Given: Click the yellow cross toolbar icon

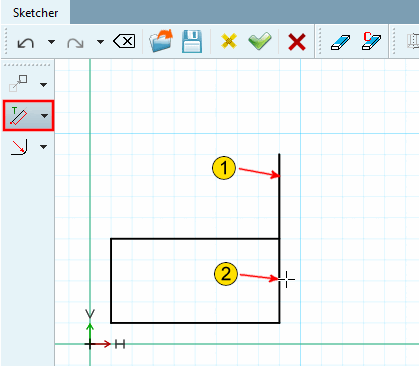Looking at the screenshot, I should pyautogui.click(x=229, y=41).
